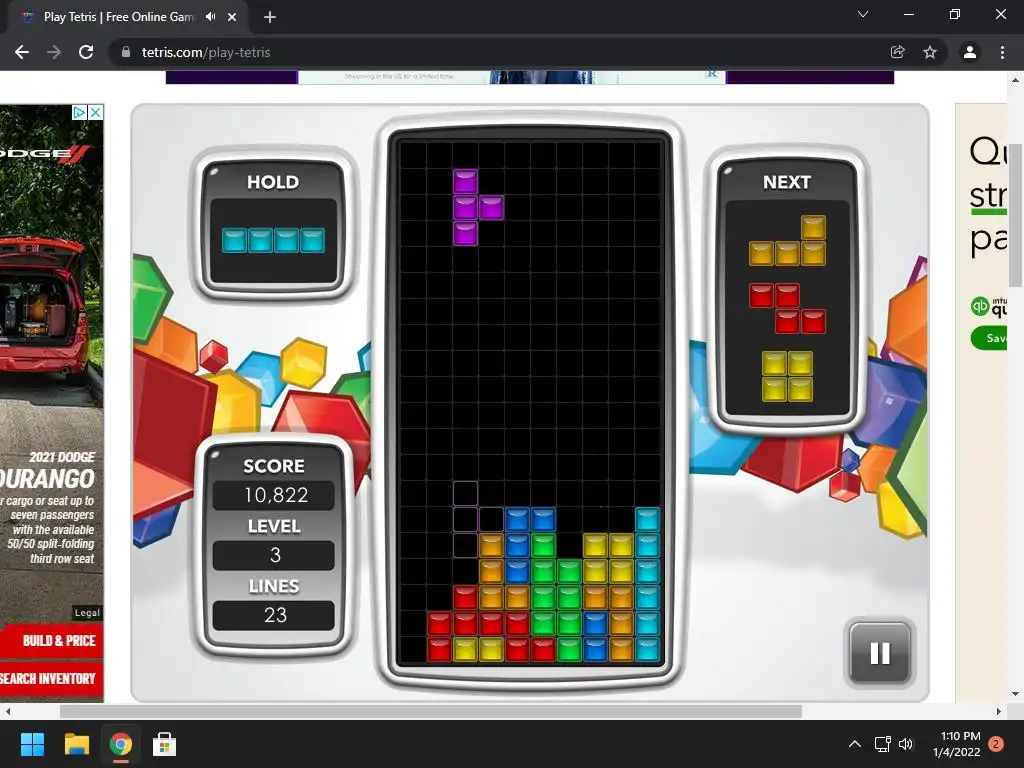The height and width of the screenshot is (768, 1024).
Task: Click the lines value 23
Action: [274, 615]
